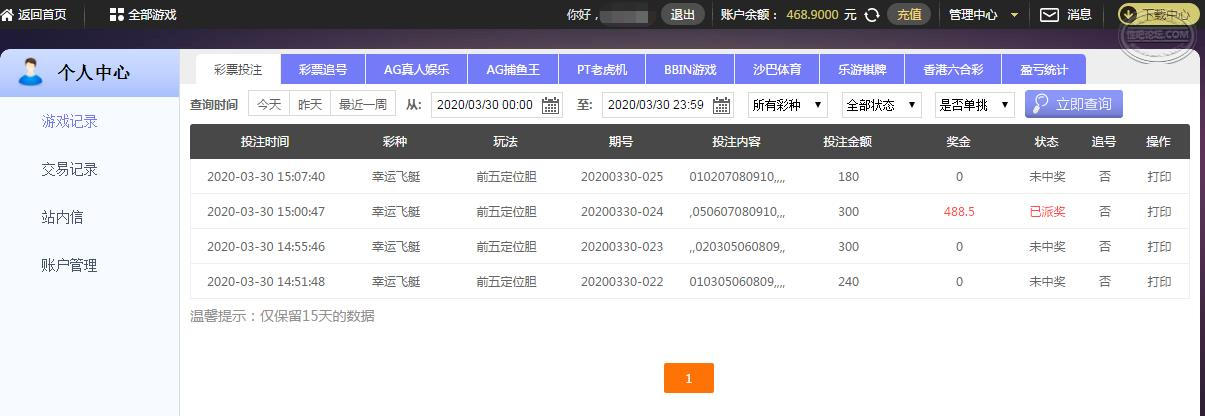This screenshot has width=1205, height=416.
Task: Click 打印 for period 20200330-022
Action: (x=1159, y=282)
